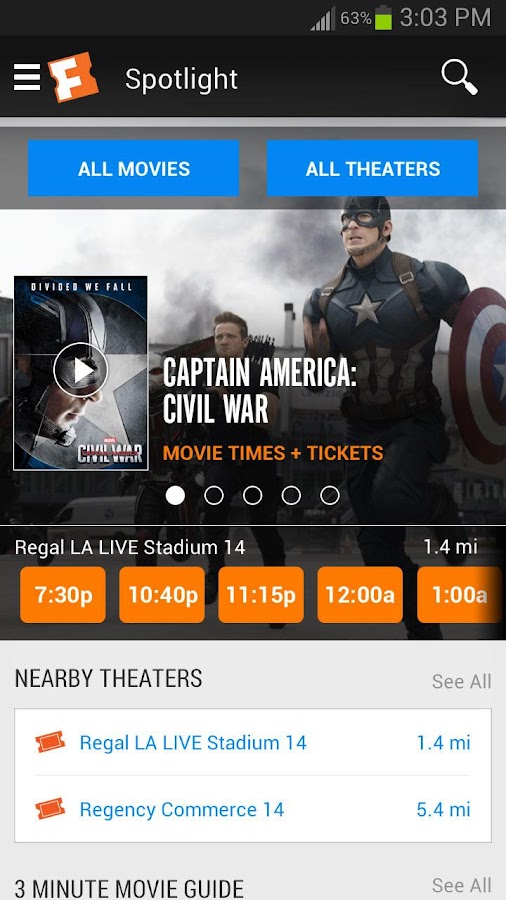The image size is (506, 900).
Task: Open See All for Nearby Theaters
Action: (x=461, y=681)
